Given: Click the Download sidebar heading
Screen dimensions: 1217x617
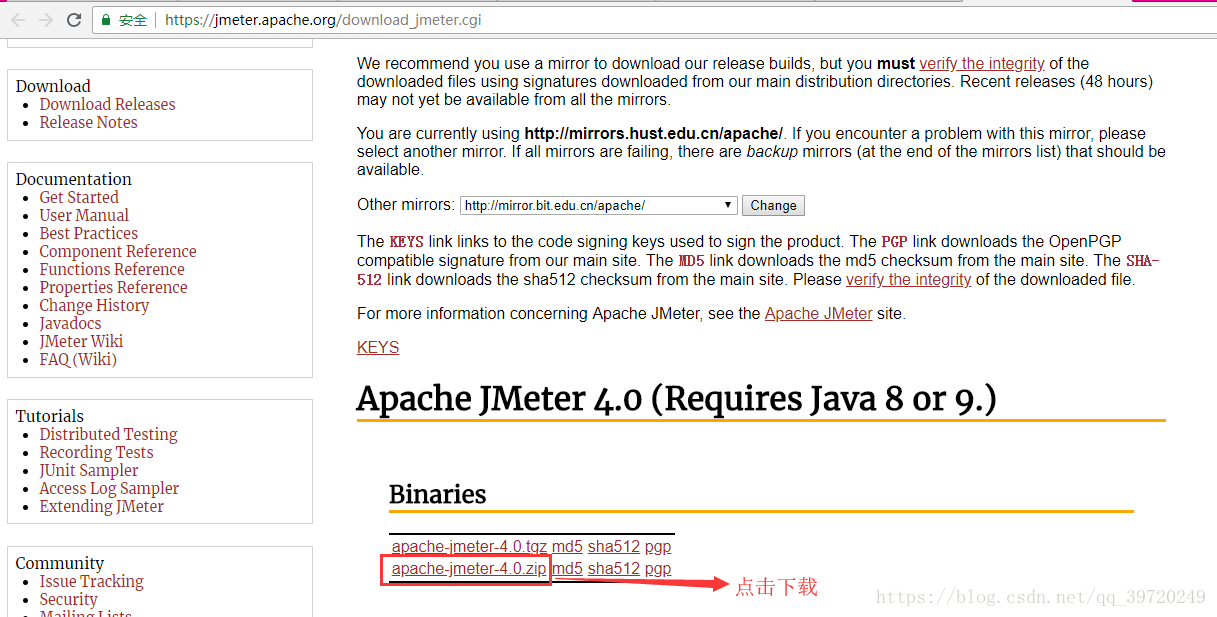Looking at the screenshot, I should coord(53,86).
